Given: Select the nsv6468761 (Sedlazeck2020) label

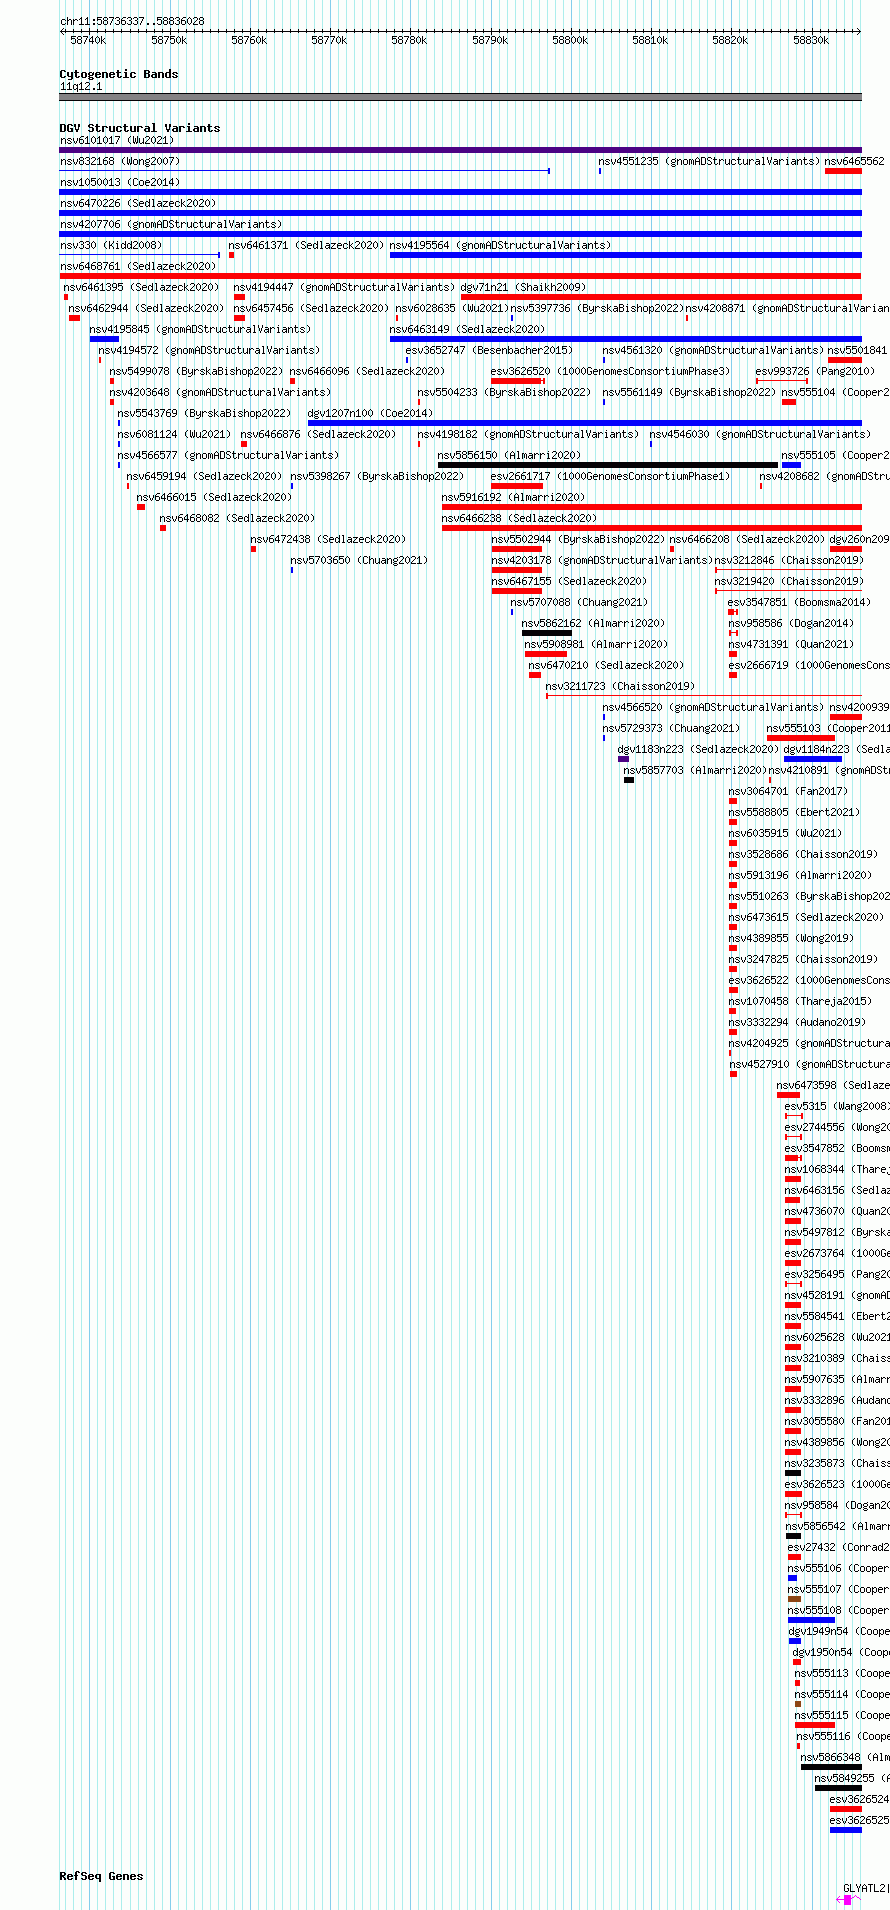Looking at the screenshot, I should tap(137, 266).
